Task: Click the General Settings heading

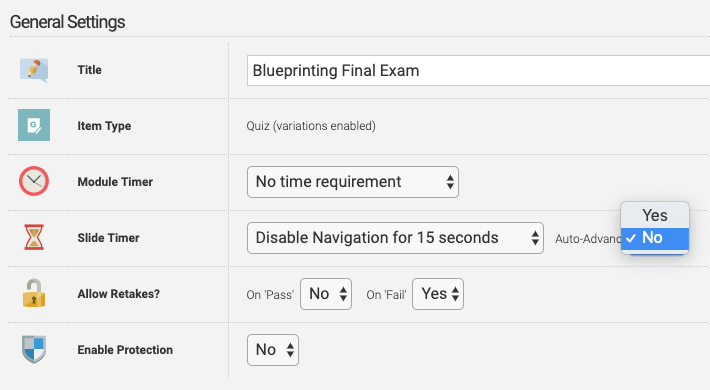Action: [x=67, y=22]
